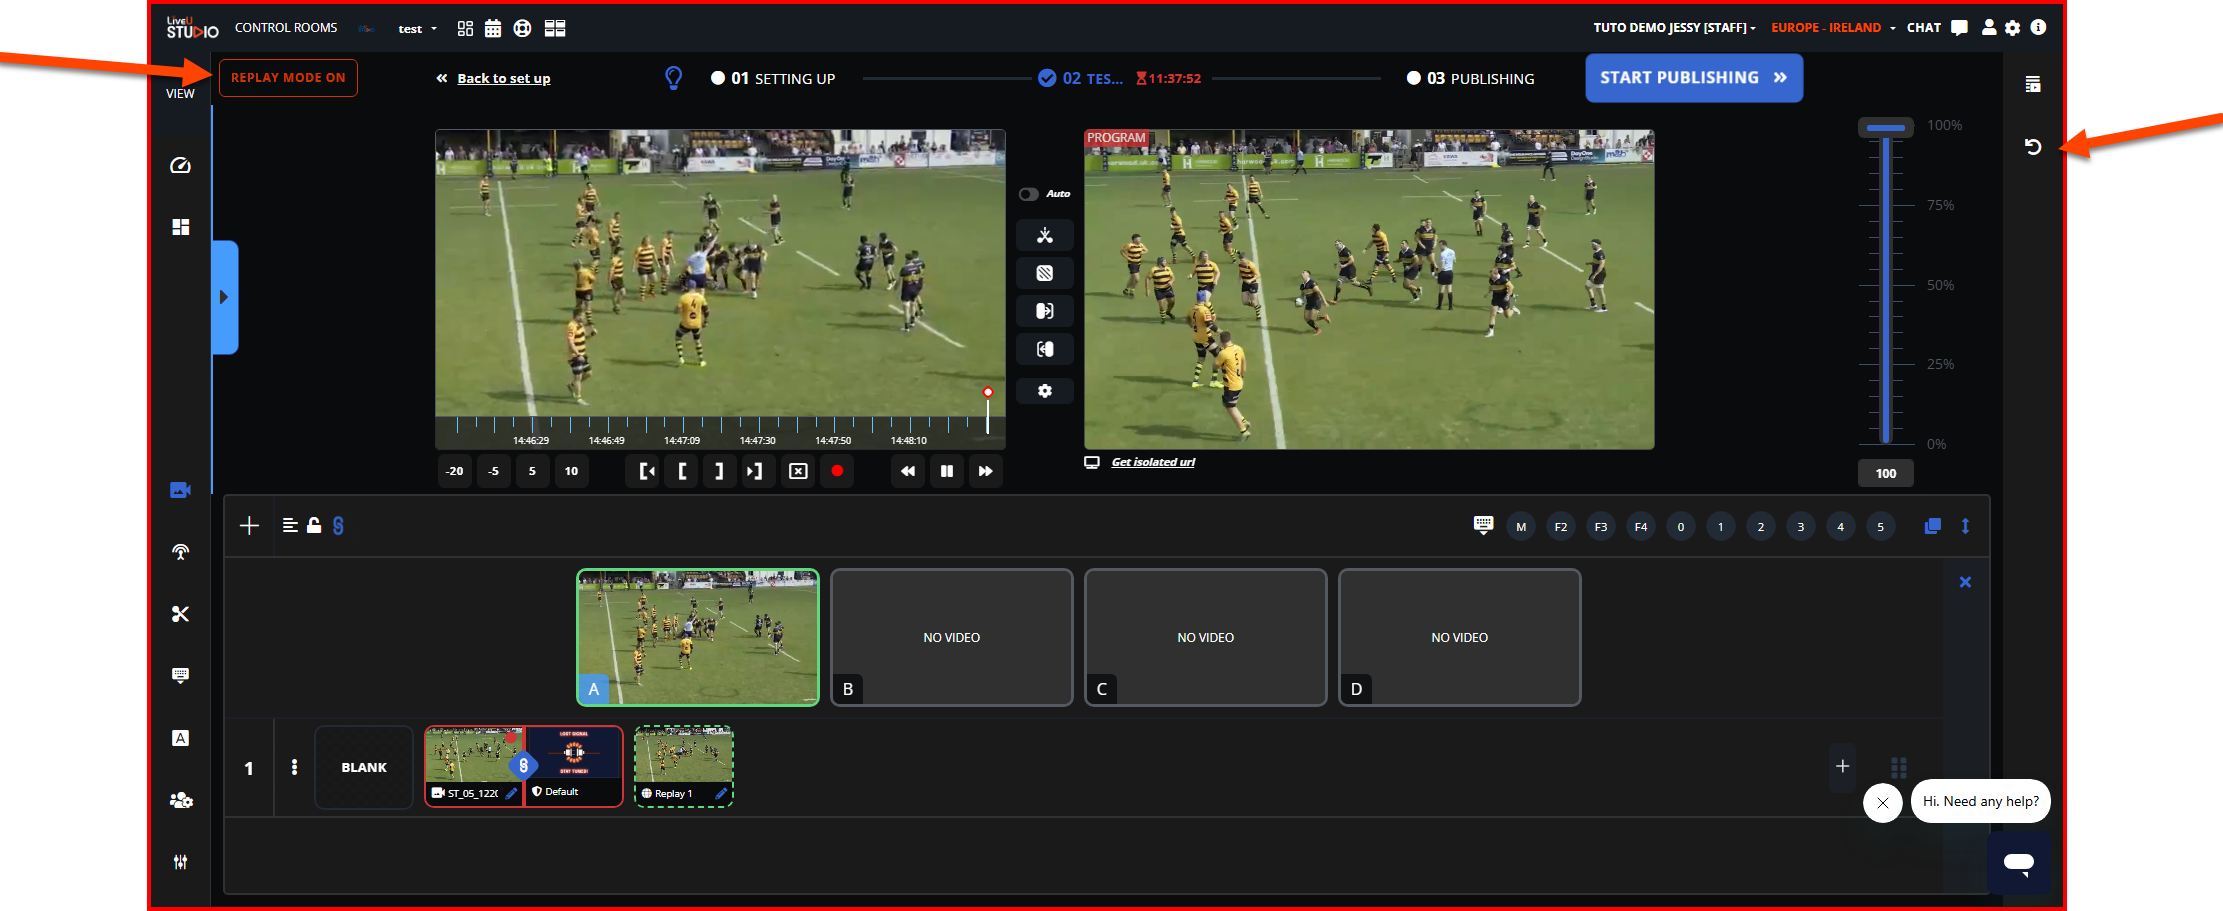Open transition settings gear between previews
This screenshot has width=2223, height=911.
tap(1044, 391)
